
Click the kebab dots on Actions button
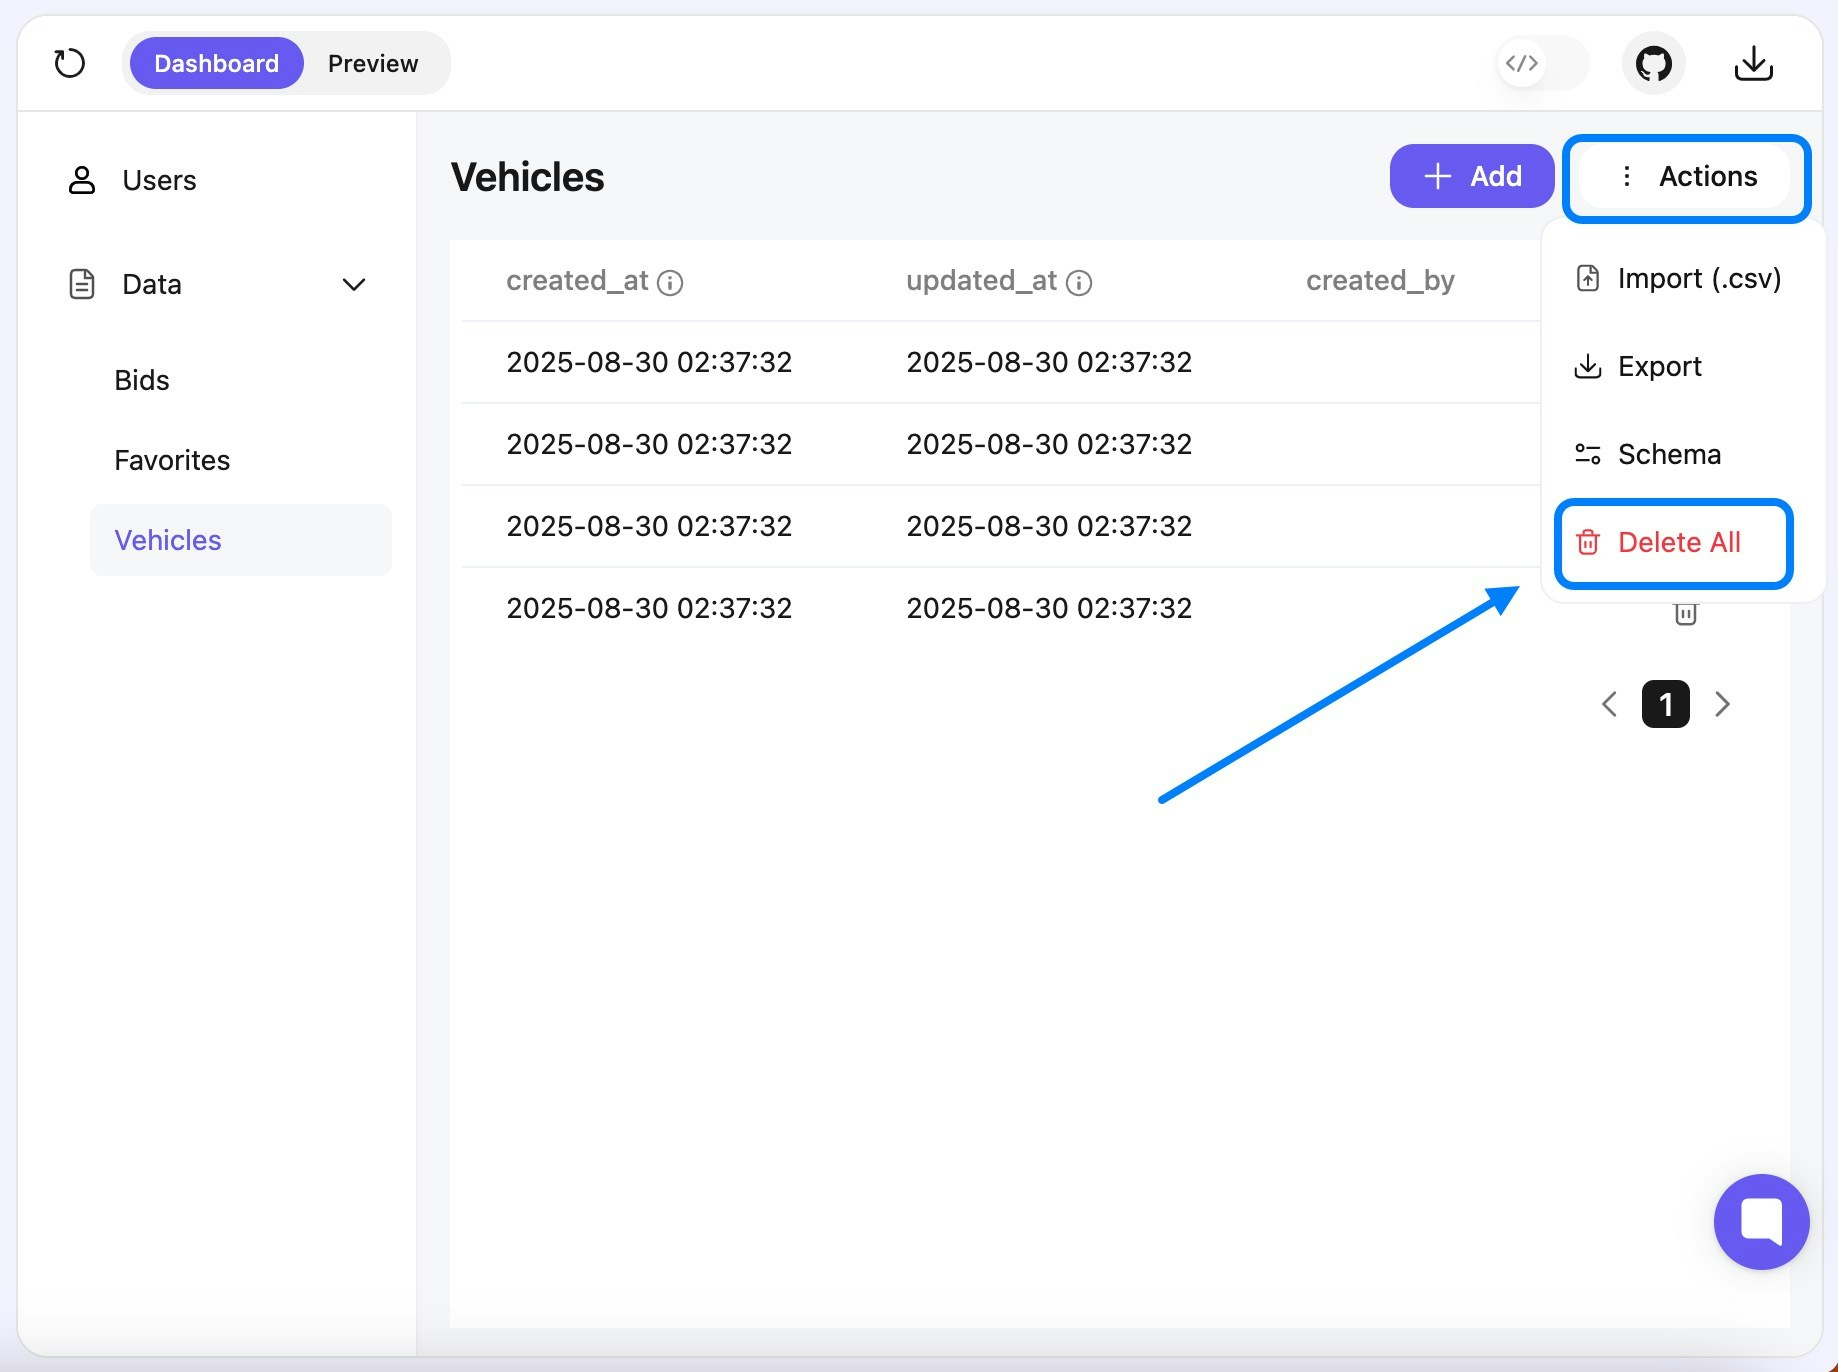coord(1626,176)
